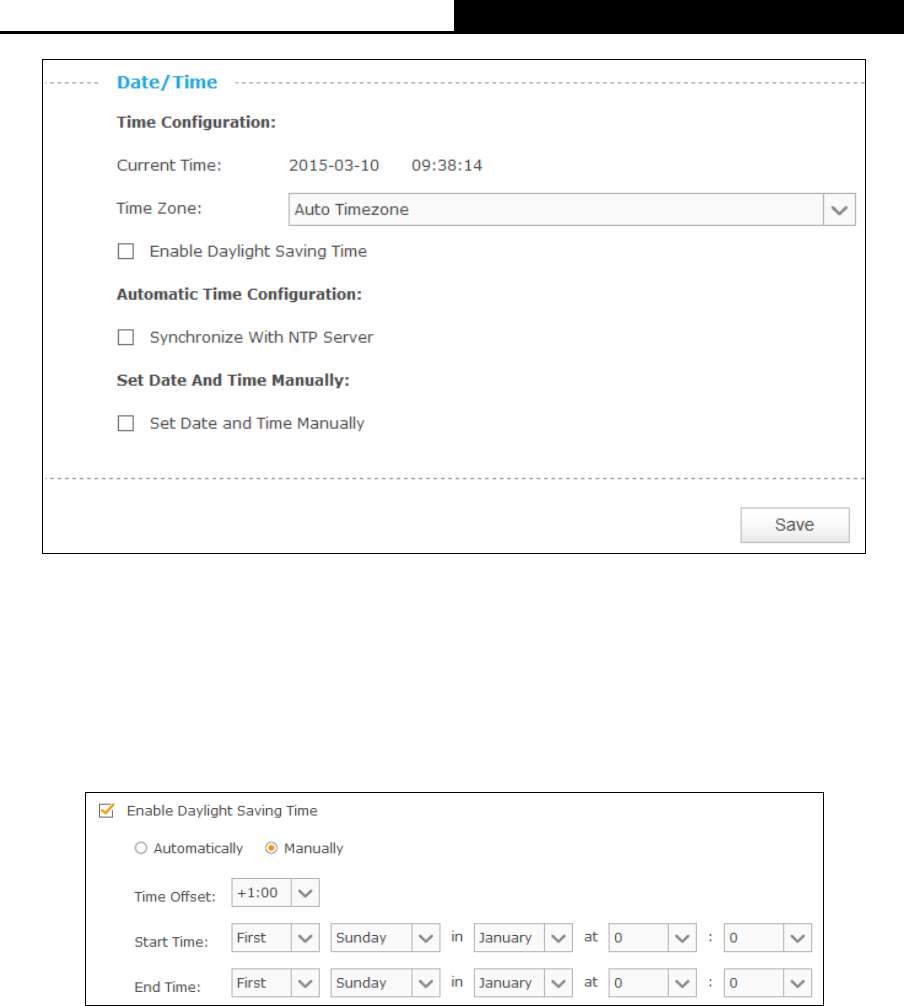Screen dimensions: 904x1006
Task: Click the Time Offset label
Action: point(175,896)
